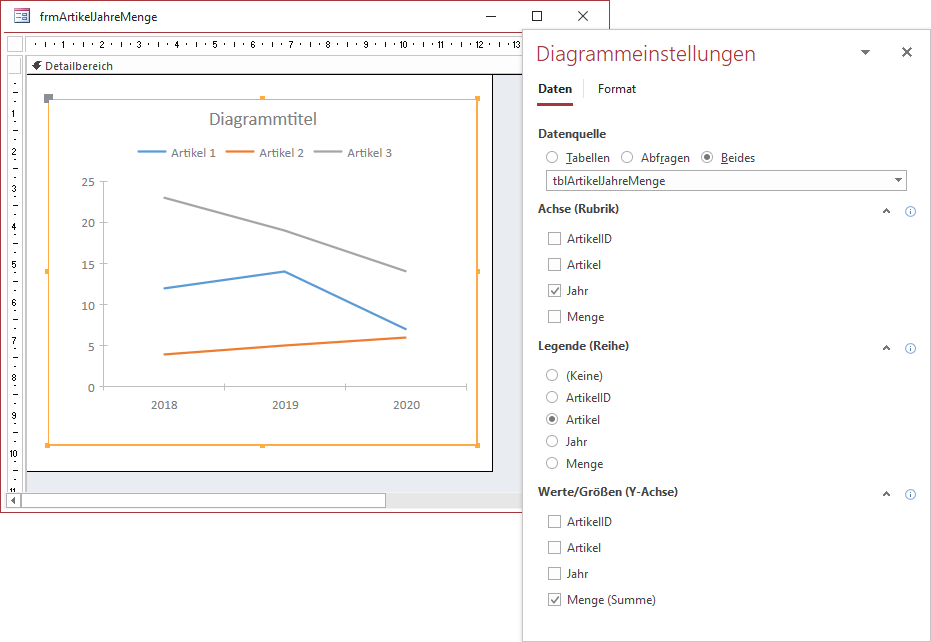Image resolution: width=931 pixels, height=642 pixels.
Task: Uncheck the Menge (Summe) checkbox
Action: pos(554,600)
